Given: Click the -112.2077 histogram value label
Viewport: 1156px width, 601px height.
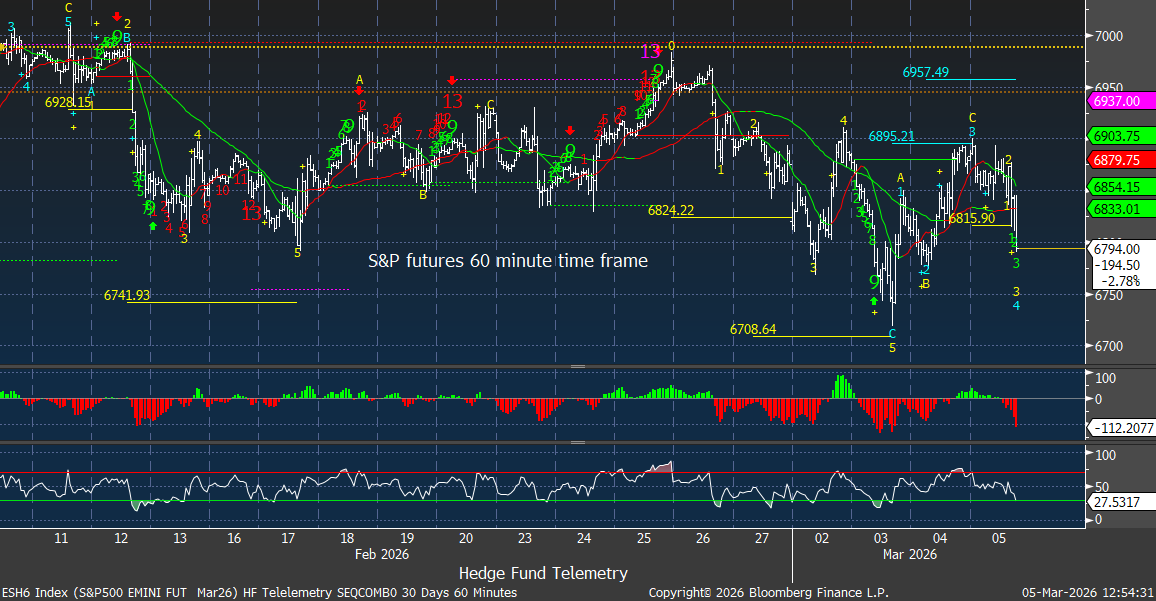Looking at the screenshot, I should point(1124,428).
